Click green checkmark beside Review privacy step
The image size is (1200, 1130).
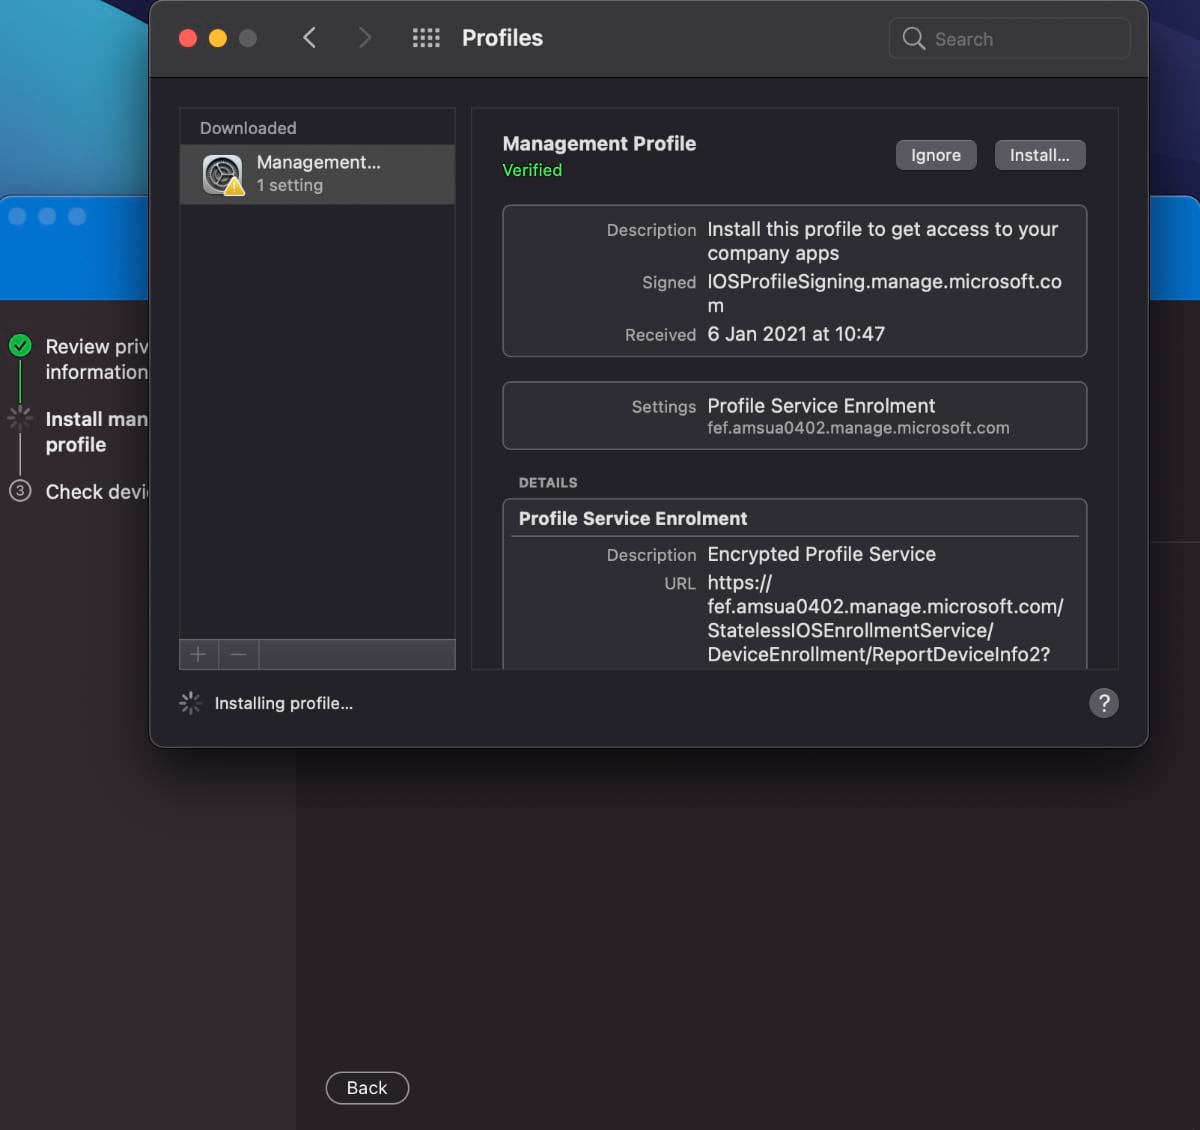click(20, 346)
